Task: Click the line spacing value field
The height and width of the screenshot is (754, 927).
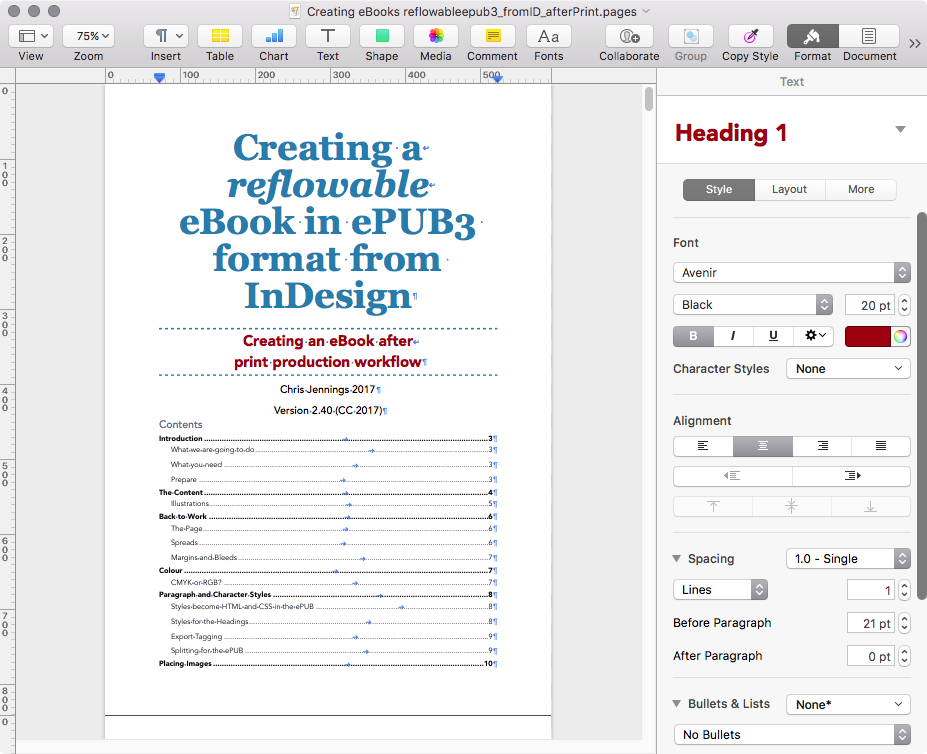Action: click(x=870, y=590)
